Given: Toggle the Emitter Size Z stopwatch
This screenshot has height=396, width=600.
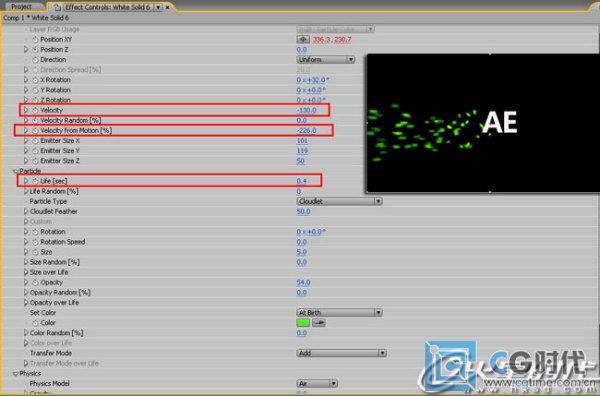Looking at the screenshot, I should [x=35, y=161].
